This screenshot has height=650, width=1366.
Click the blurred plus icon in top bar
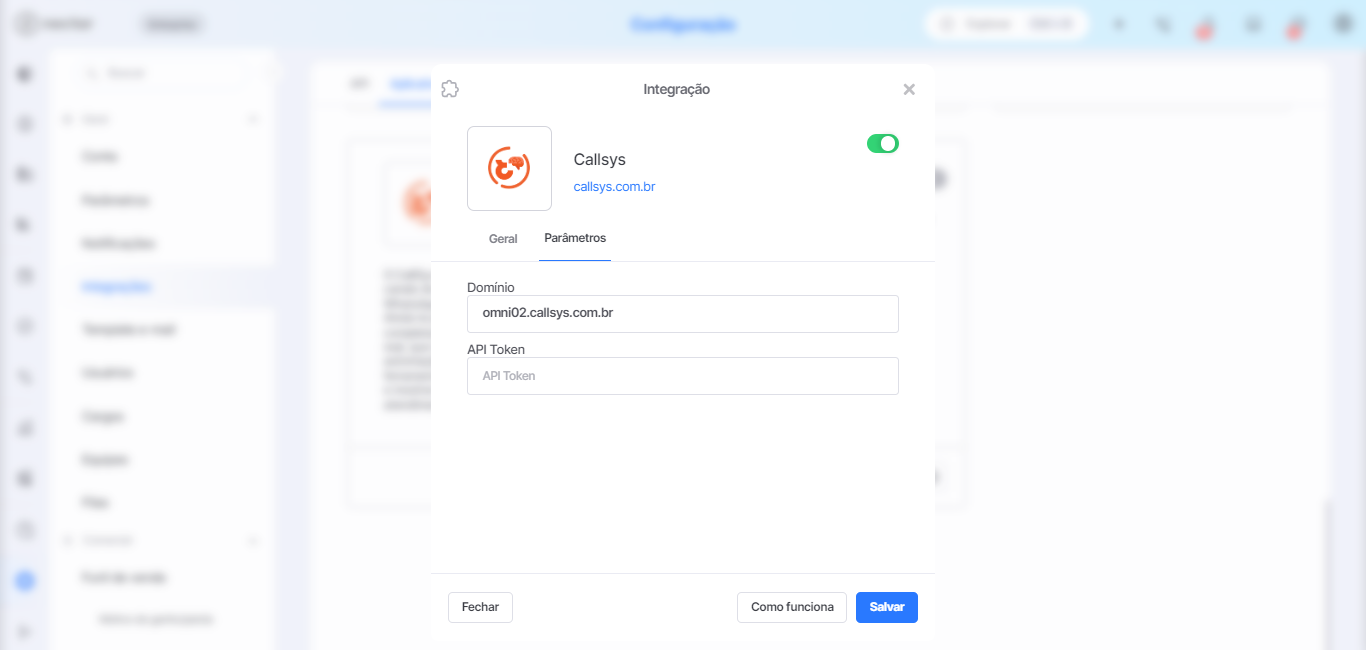point(1119,24)
